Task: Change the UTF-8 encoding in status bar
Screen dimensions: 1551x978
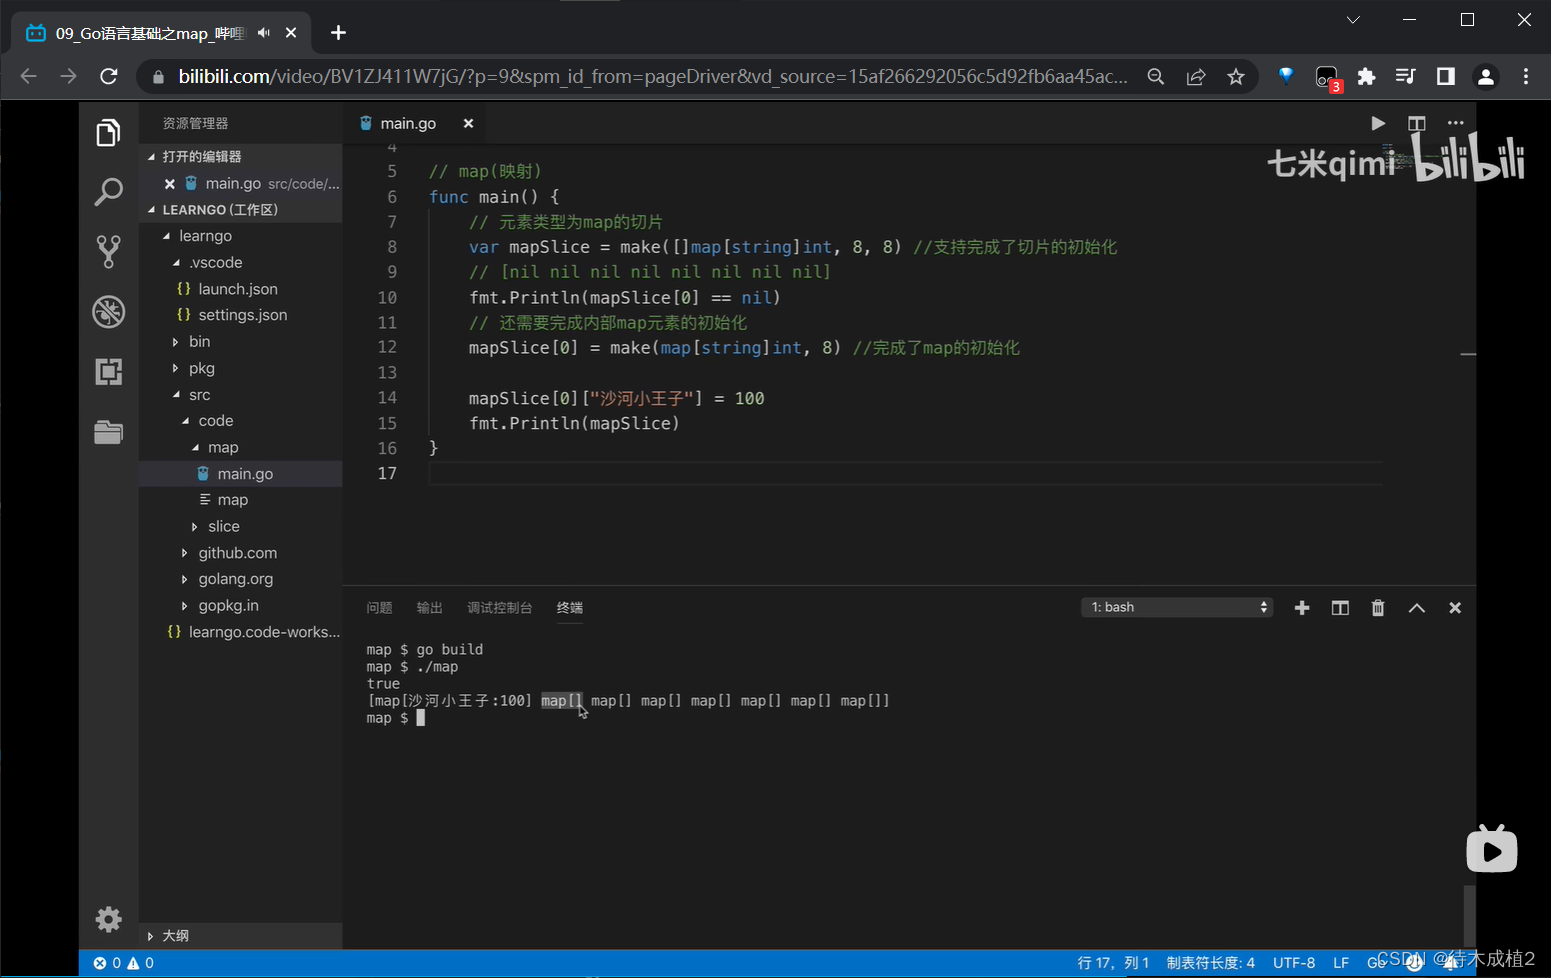Action: point(1294,963)
